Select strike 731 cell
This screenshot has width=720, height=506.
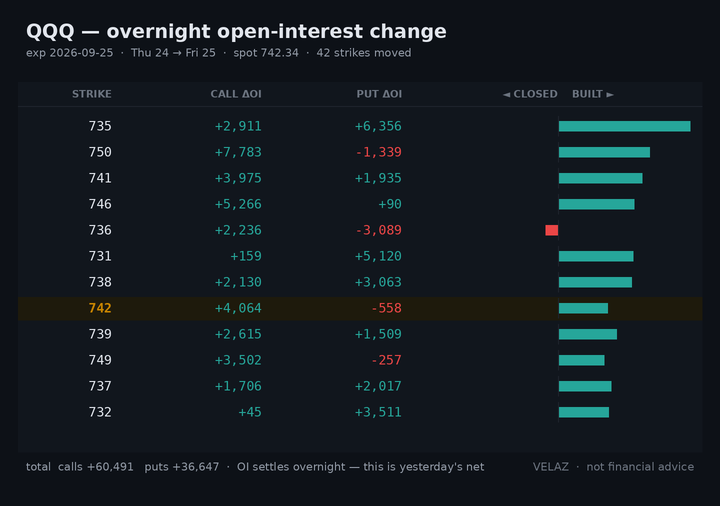point(100,256)
